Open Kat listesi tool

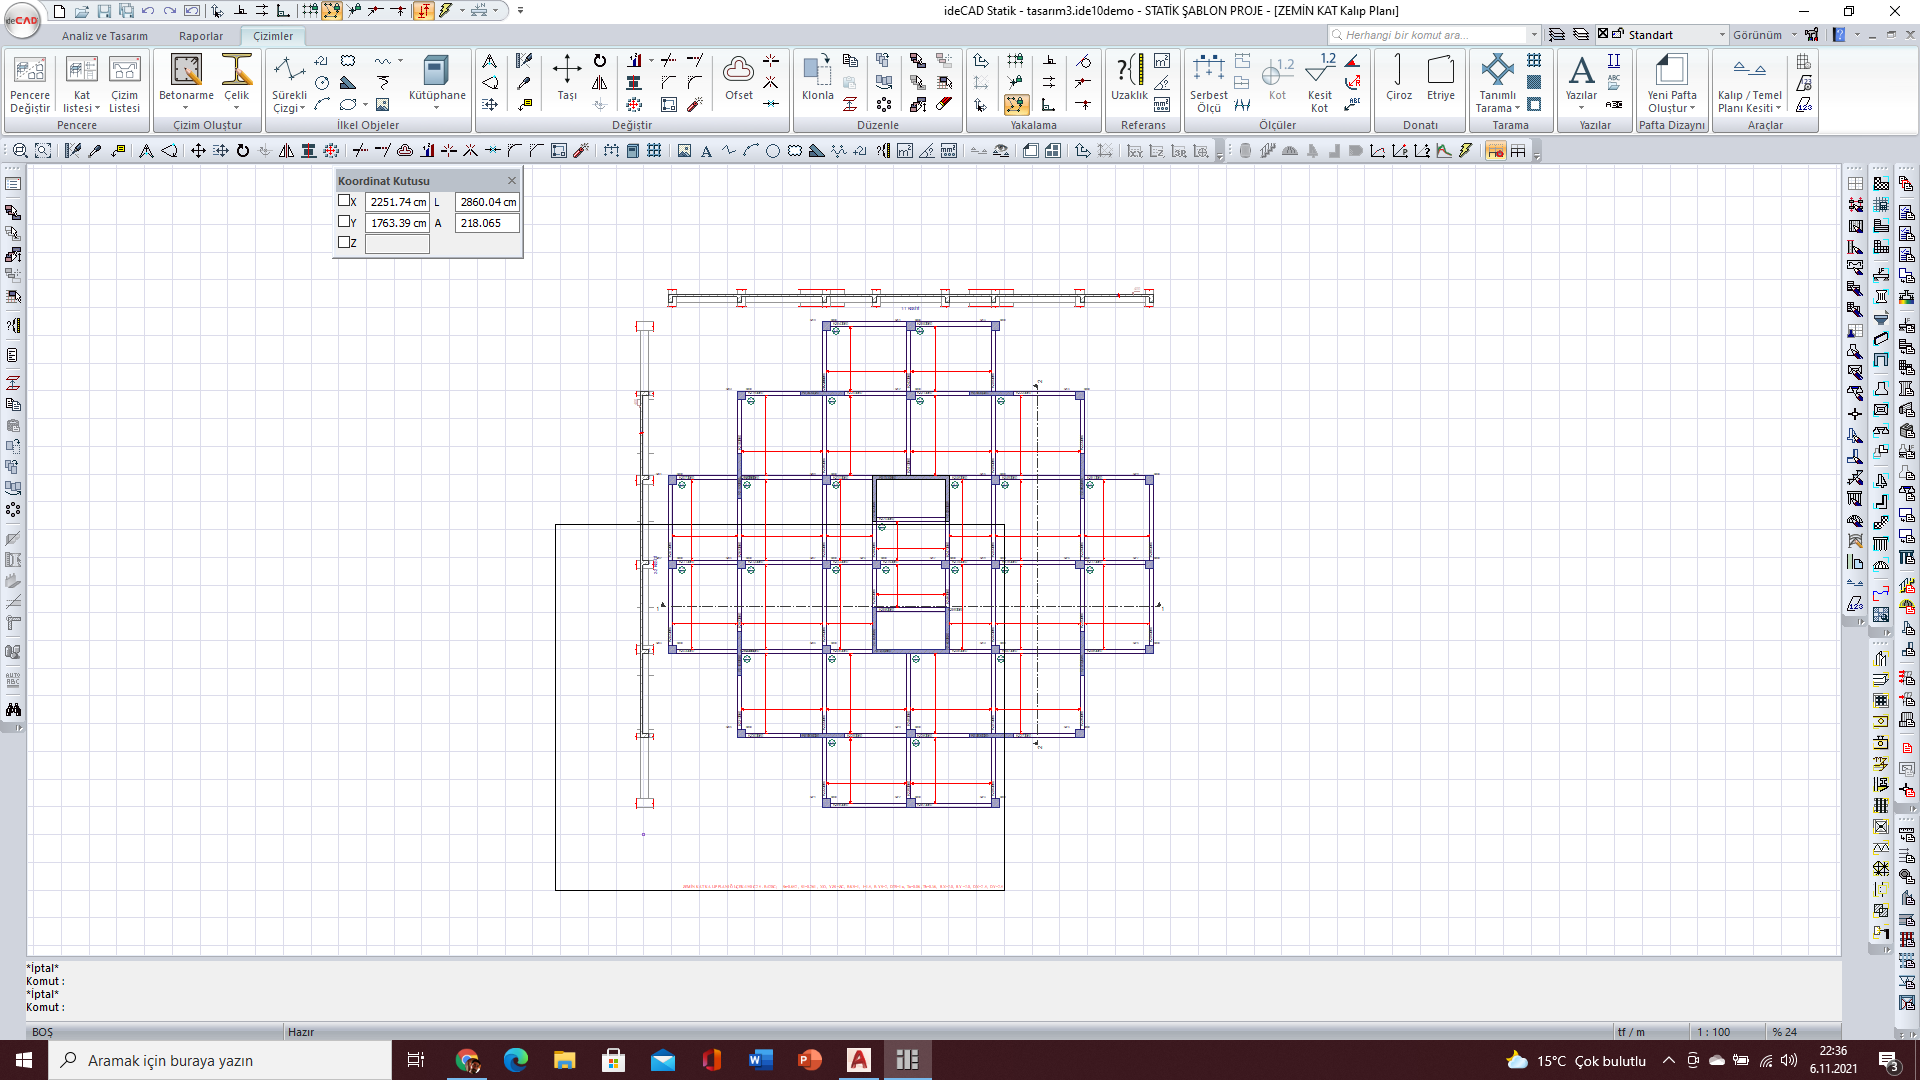(x=82, y=84)
